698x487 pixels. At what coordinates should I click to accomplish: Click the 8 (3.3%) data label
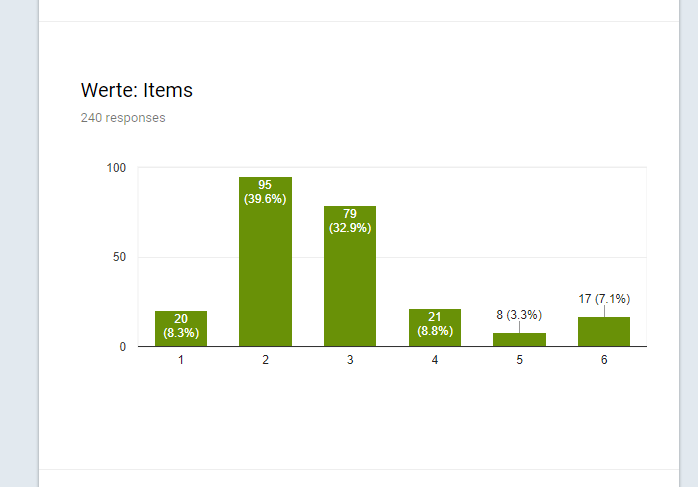(x=519, y=315)
